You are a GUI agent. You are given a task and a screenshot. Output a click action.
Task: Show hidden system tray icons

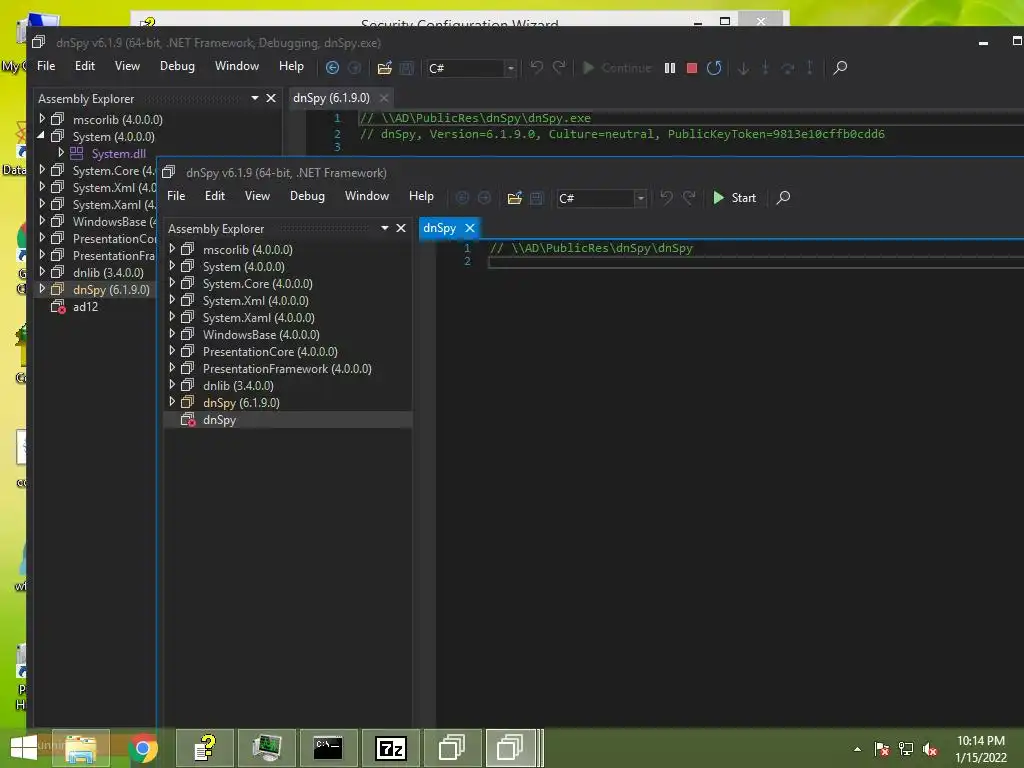point(857,749)
